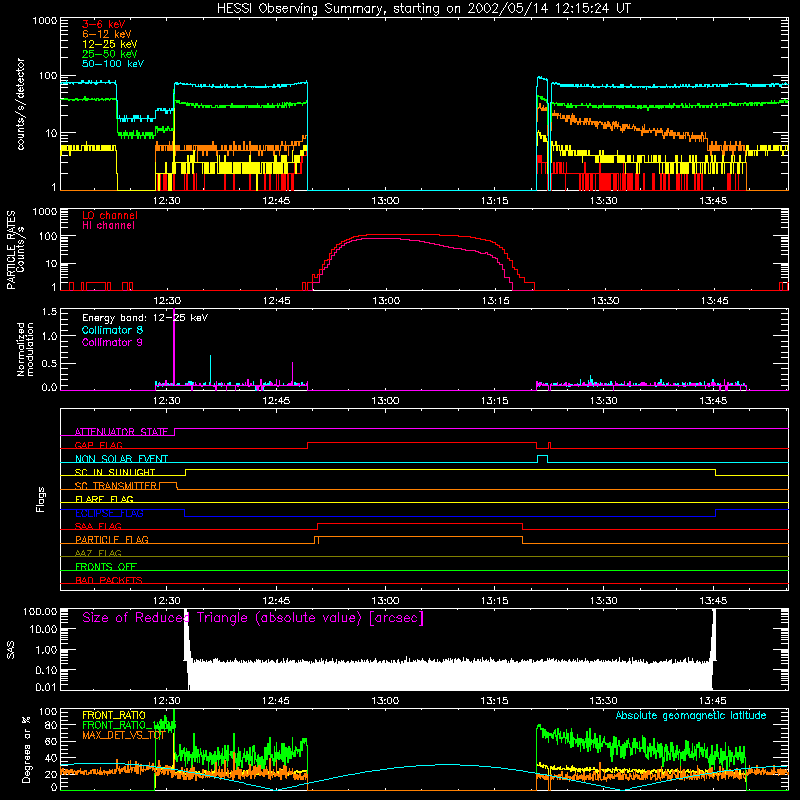Click the "MAX_DET_VS_TOT" legend entry
Screen dimensions: 800x800
(x=122, y=735)
